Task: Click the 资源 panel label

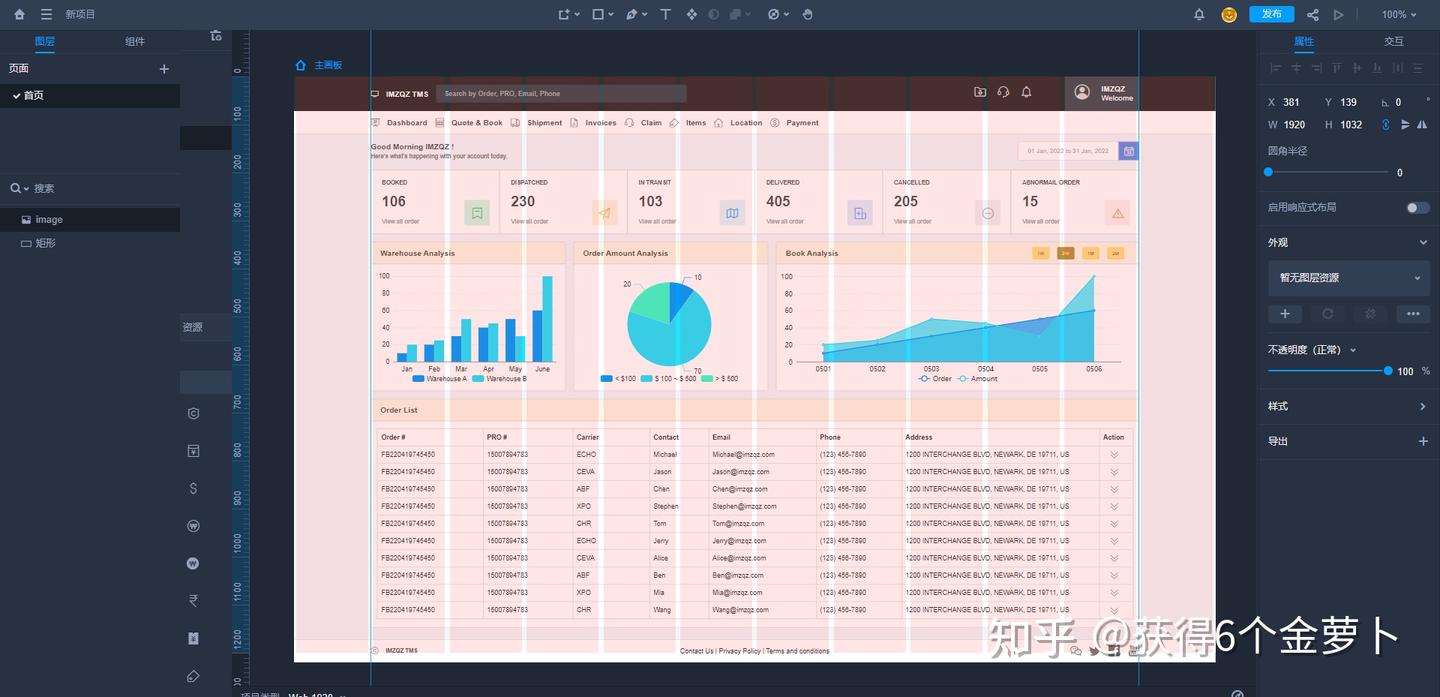Action: (x=193, y=327)
